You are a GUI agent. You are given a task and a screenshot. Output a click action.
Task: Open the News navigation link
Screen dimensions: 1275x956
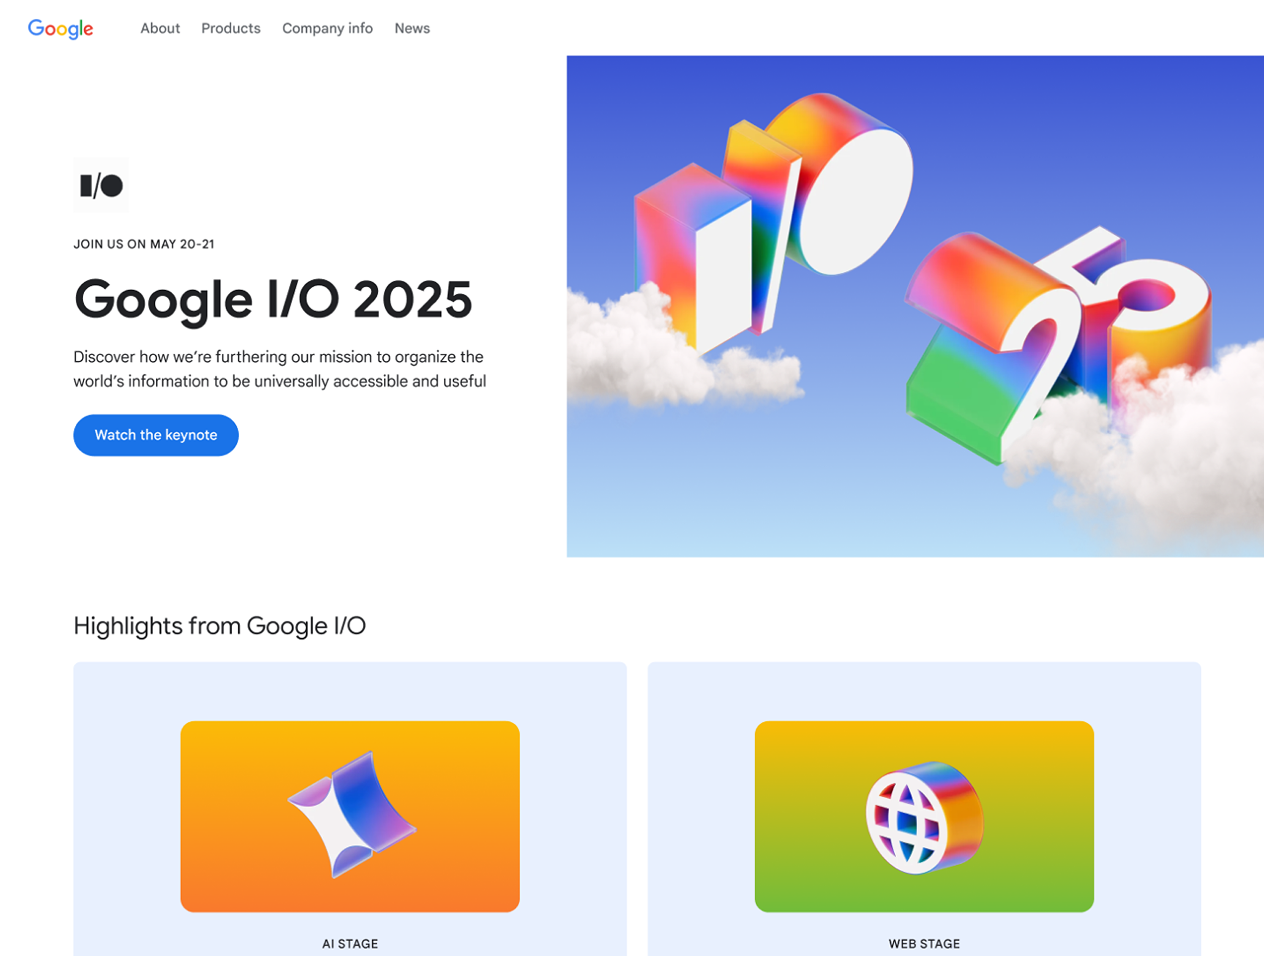click(x=412, y=28)
